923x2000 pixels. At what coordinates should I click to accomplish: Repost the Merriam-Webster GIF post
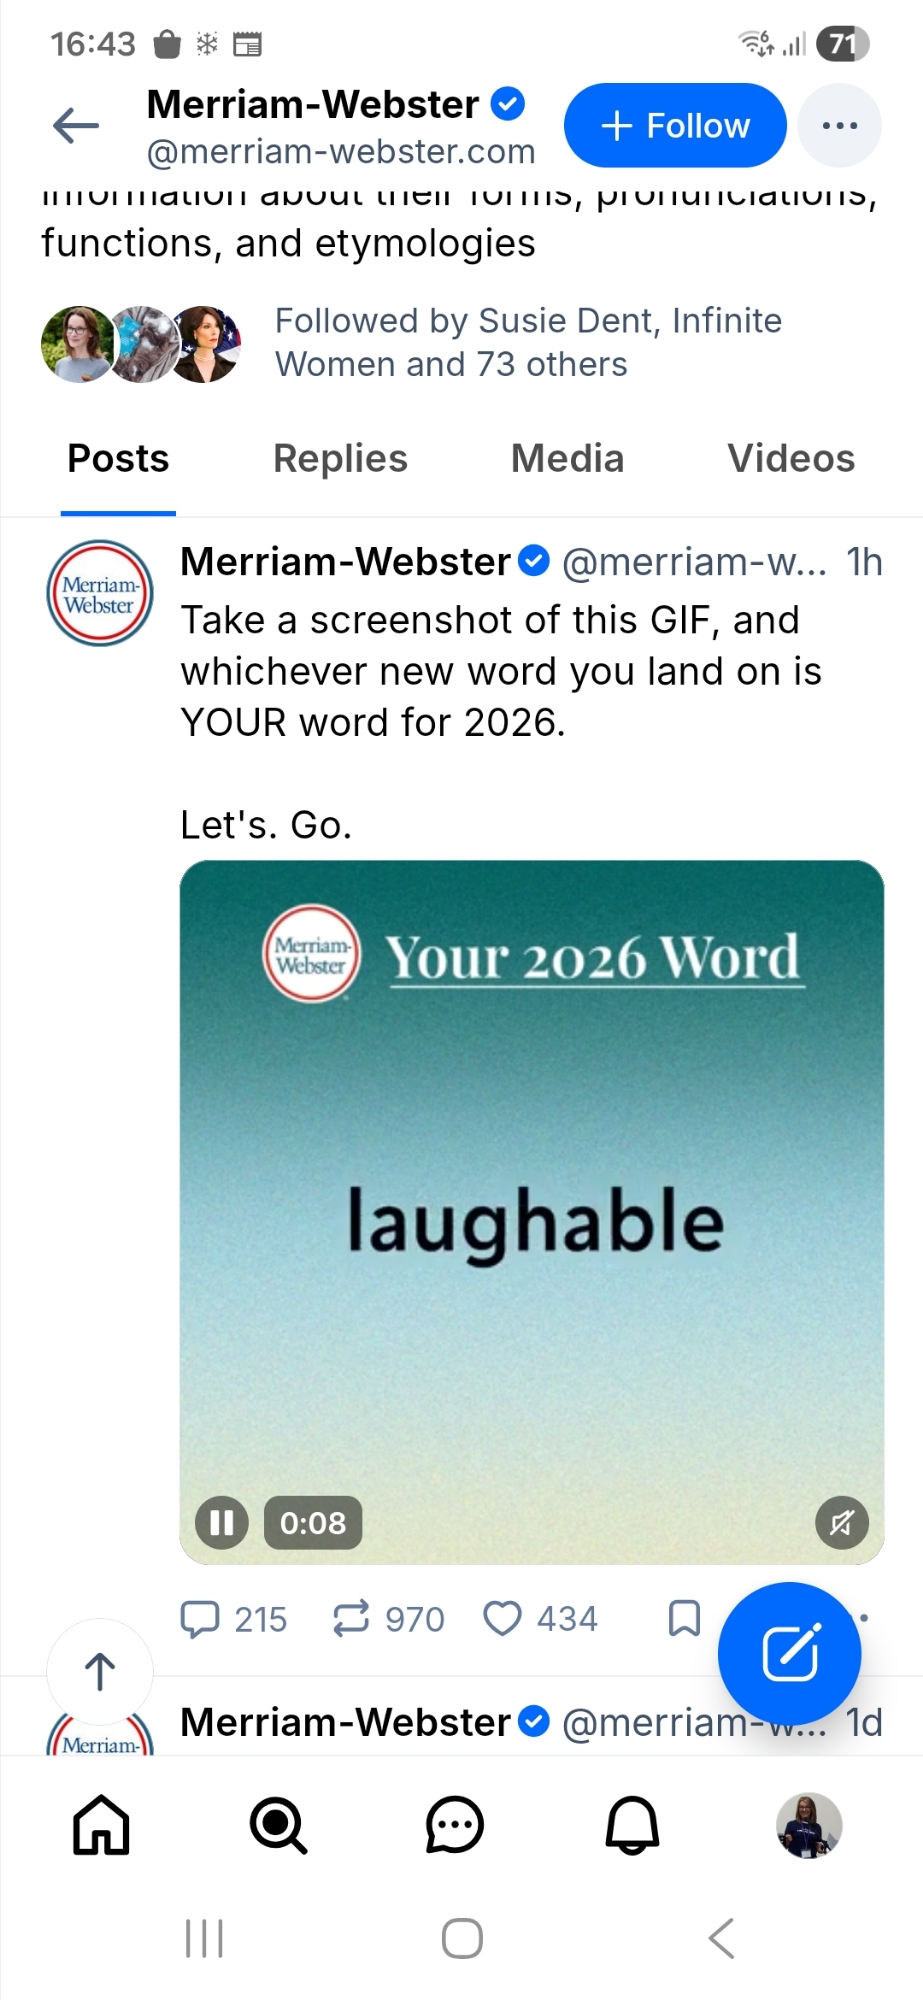click(351, 1618)
